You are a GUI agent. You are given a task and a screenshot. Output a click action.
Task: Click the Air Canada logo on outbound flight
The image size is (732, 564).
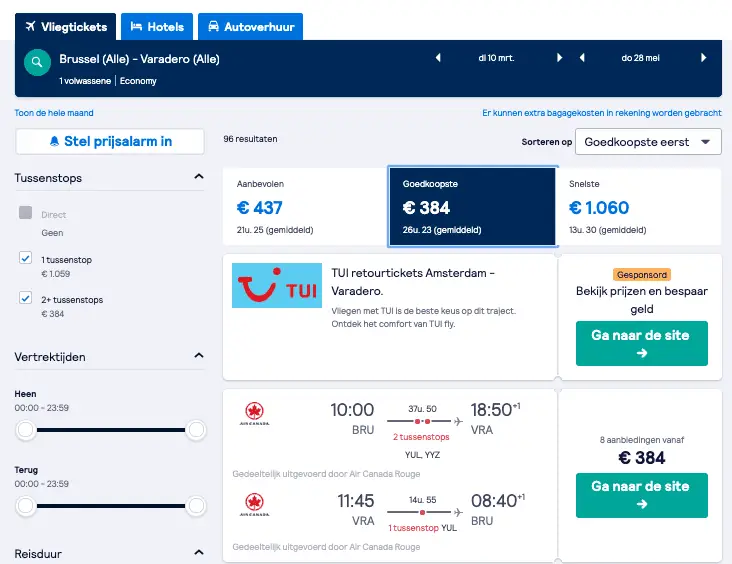coord(254,414)
